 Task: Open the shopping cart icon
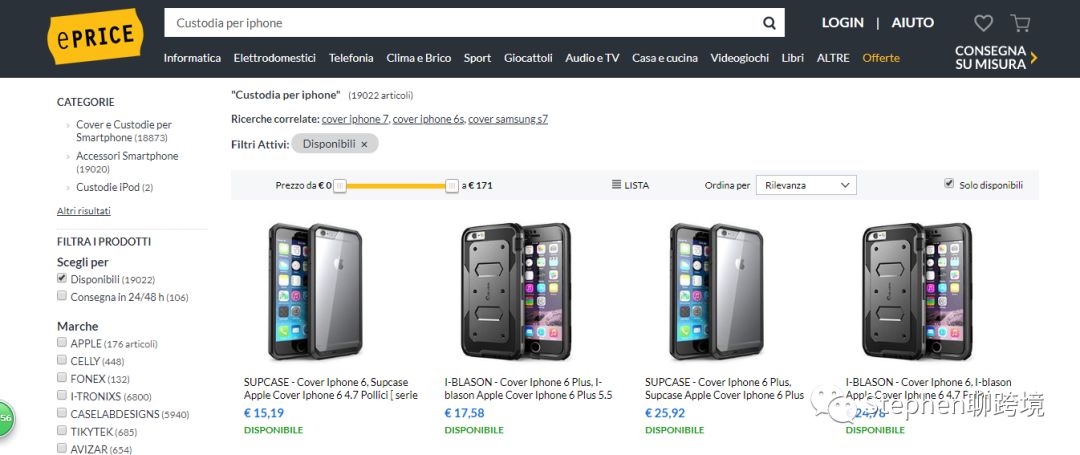1020,23
